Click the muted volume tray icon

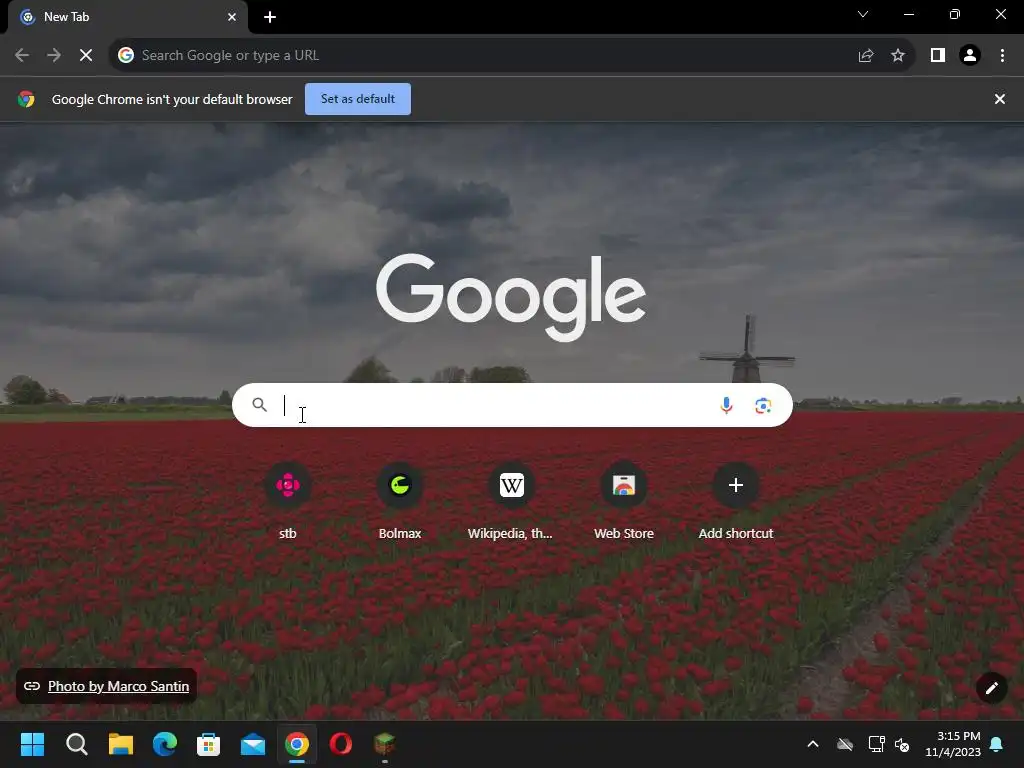pos(902,744)
